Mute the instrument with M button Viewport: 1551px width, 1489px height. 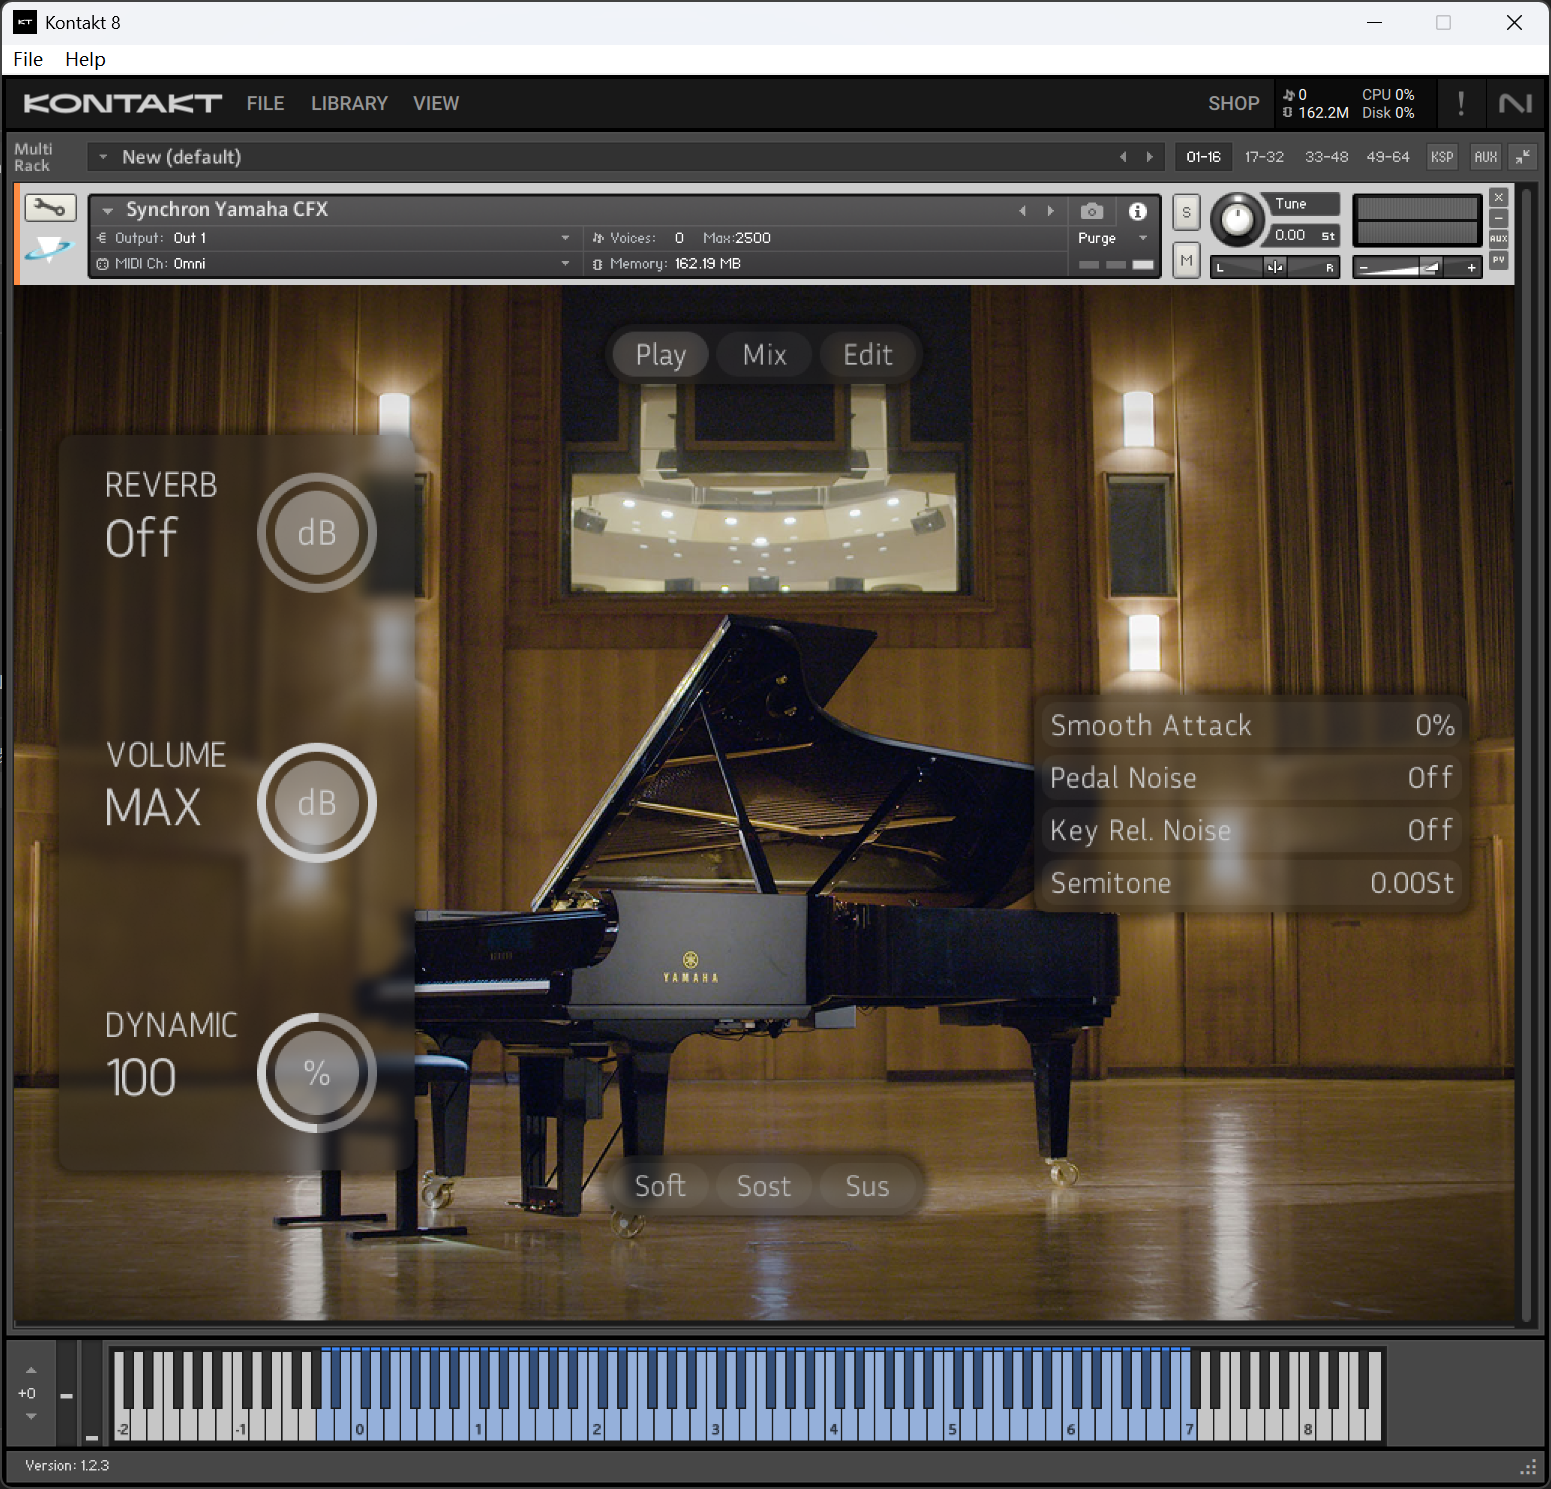1186,261
